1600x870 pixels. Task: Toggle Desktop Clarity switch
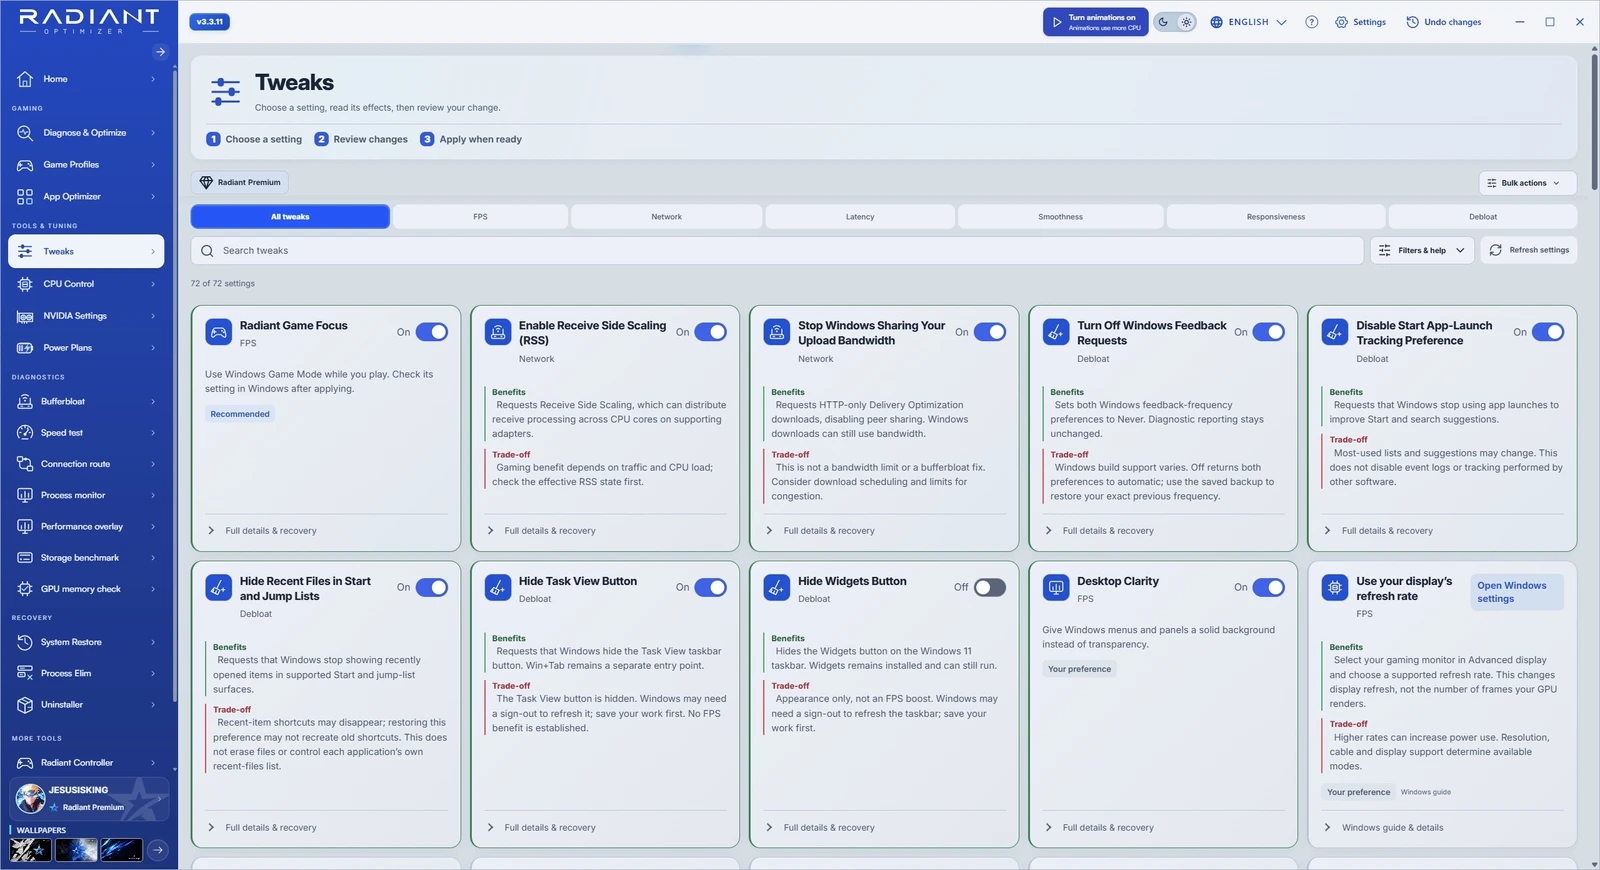point(1269,588)
